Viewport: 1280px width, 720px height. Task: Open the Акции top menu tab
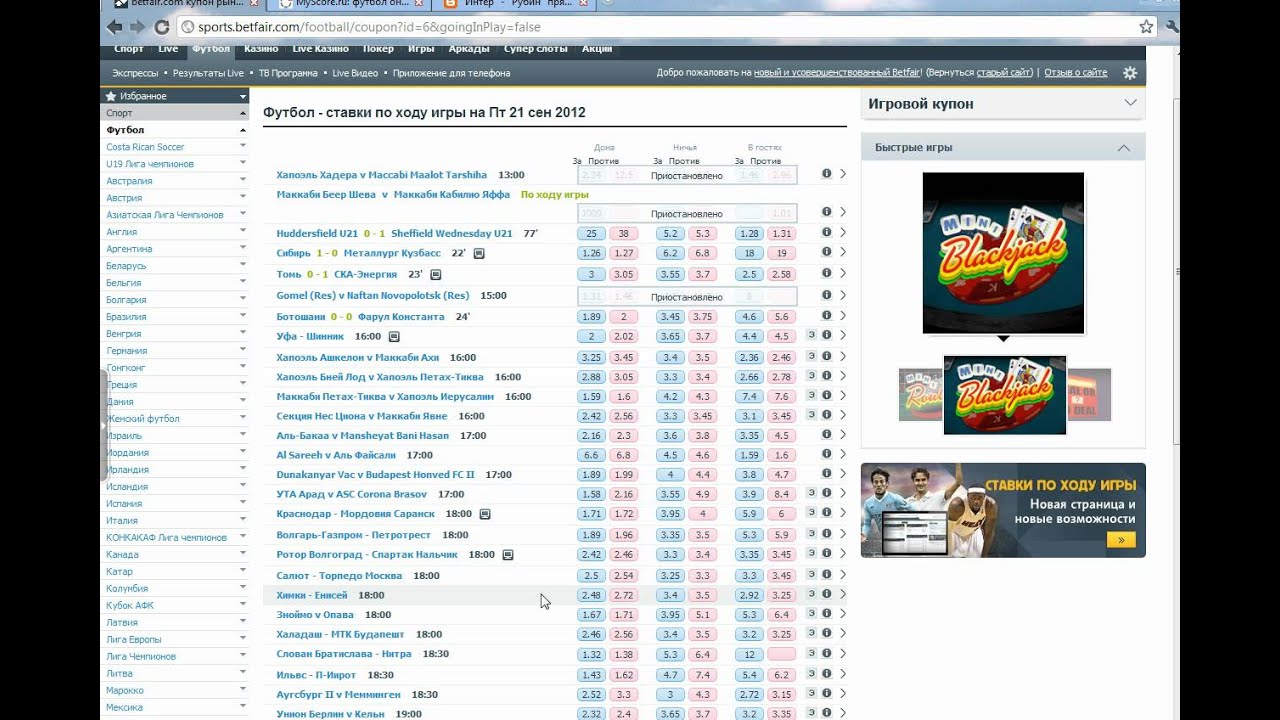[596, 48]
